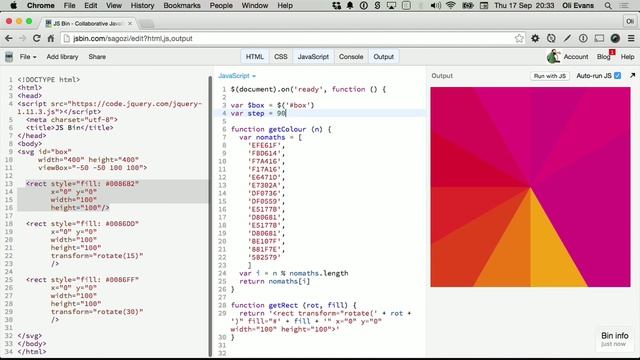640x360 pixels.
Task: Click the JS Bin logo icon
Action: click(9, 57)
